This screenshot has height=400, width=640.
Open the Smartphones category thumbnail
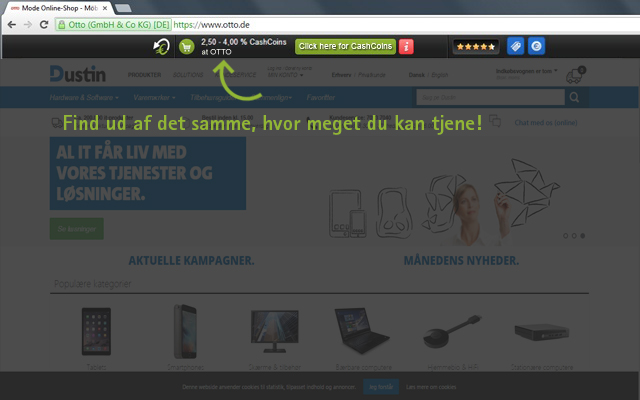185,331
